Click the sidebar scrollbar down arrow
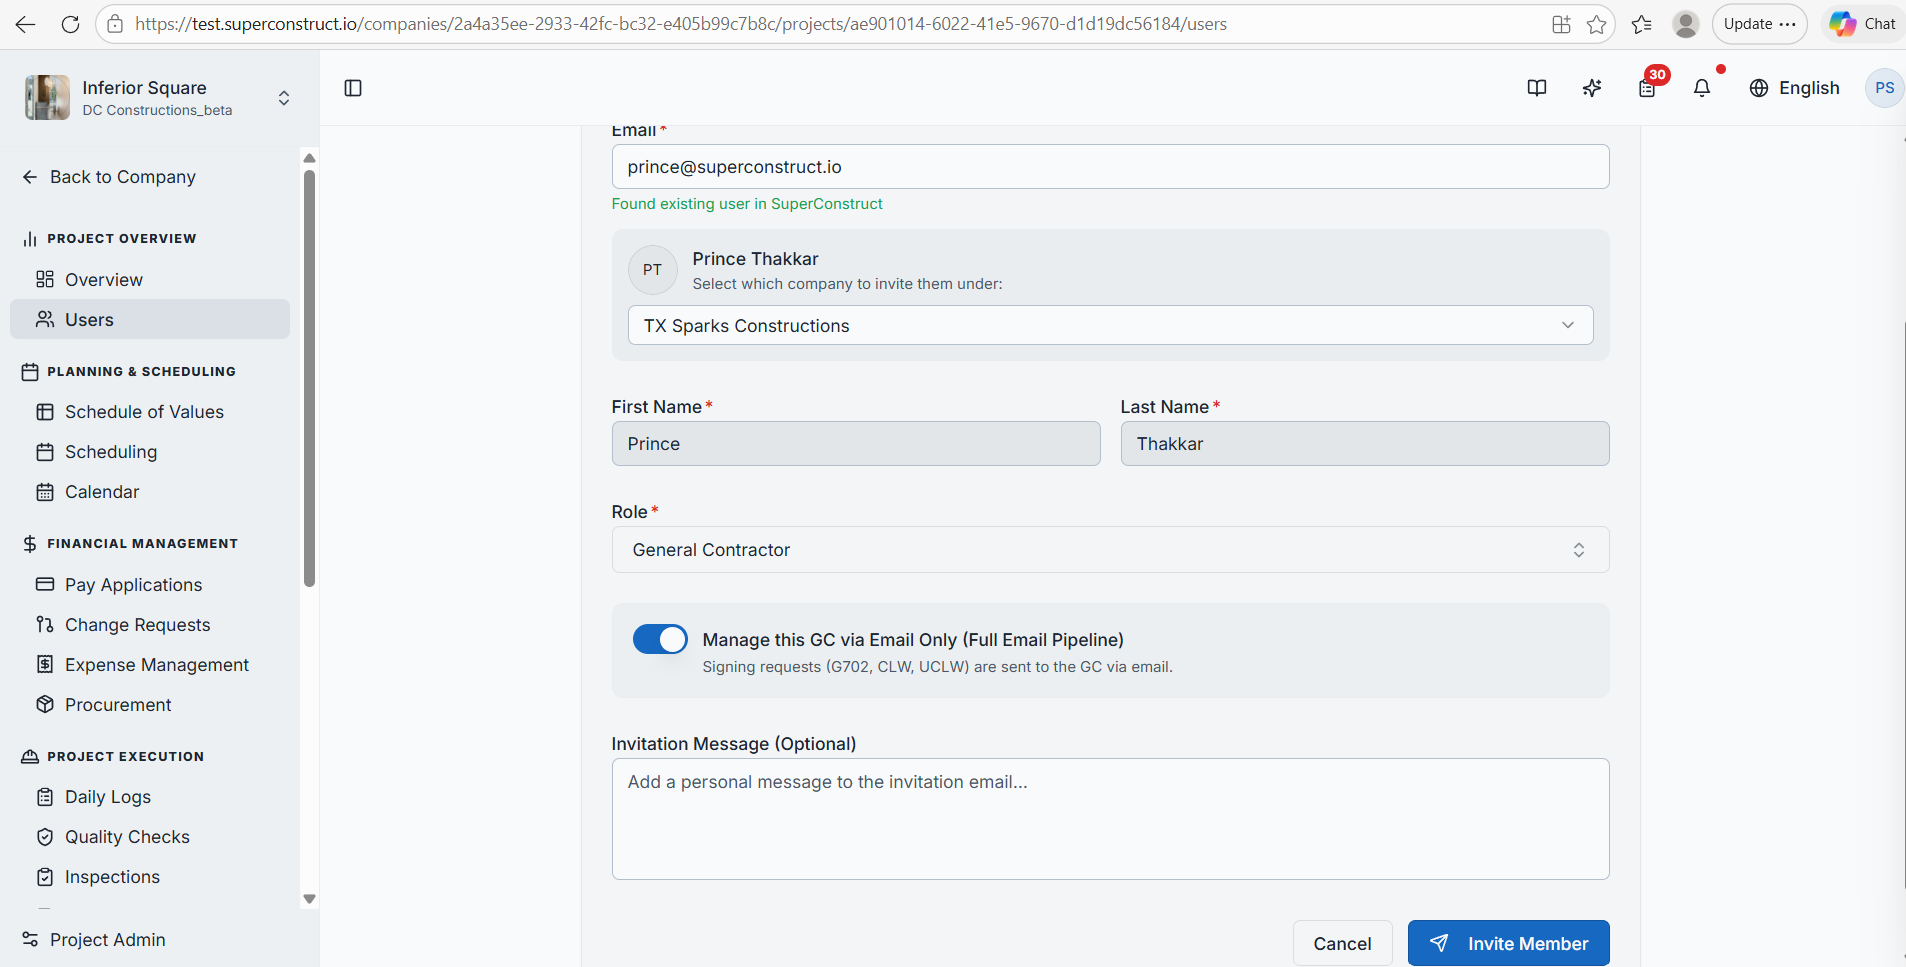The height and width of the screenshot is (967, 1906). [309, 899]
